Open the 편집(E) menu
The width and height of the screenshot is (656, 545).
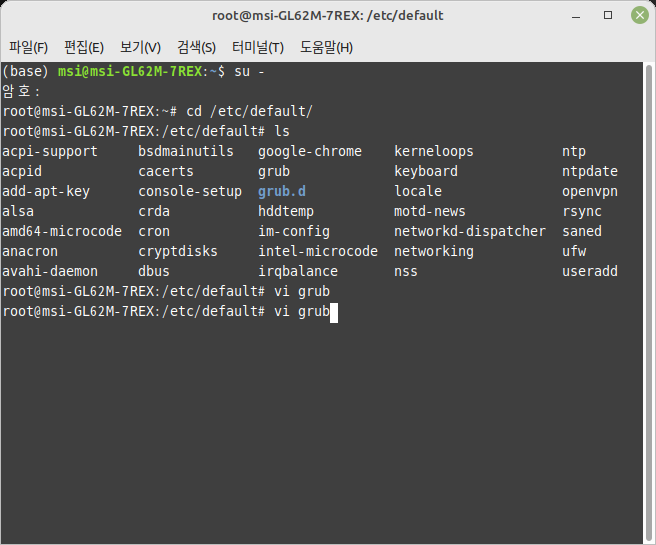[84, 47]
